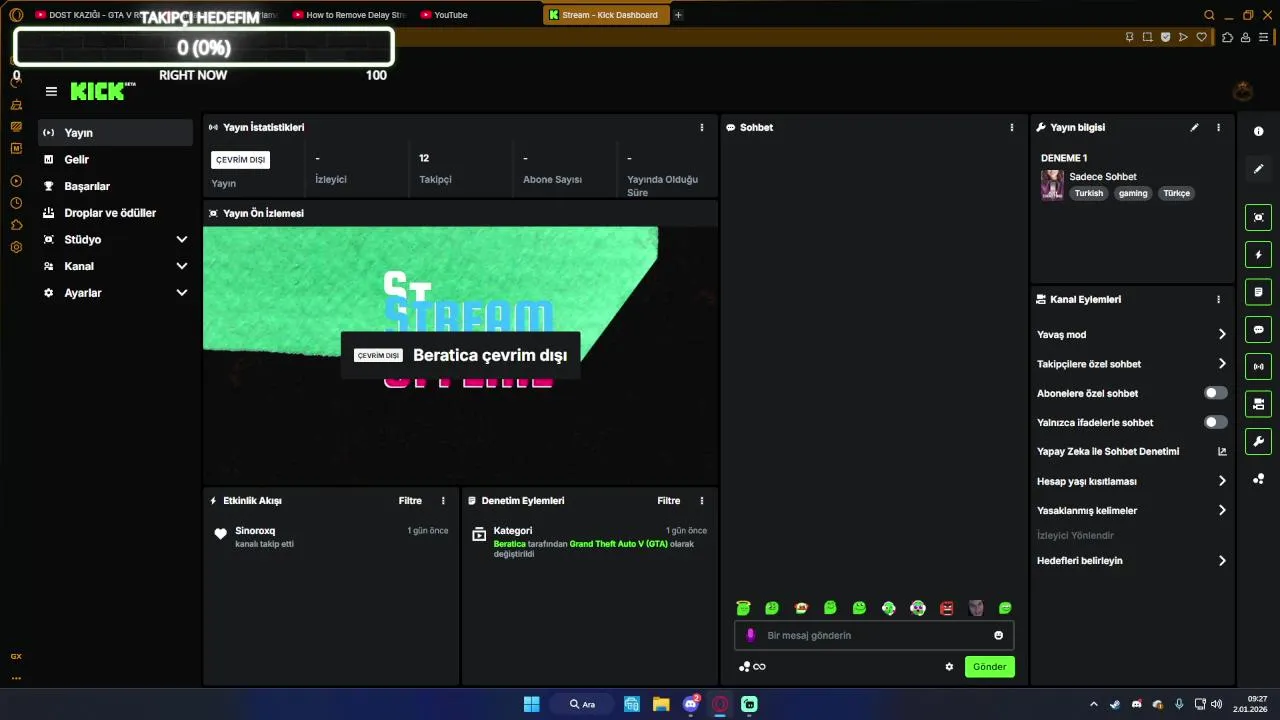Click the Bir mesaj gönderin chat input
The width and height of the screenshot is (1280, 720).
[875, 635]
